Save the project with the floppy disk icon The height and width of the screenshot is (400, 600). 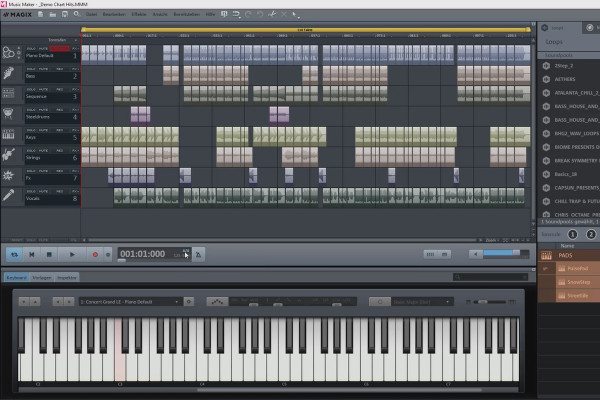pyautogui.click(x=65, y=14)
